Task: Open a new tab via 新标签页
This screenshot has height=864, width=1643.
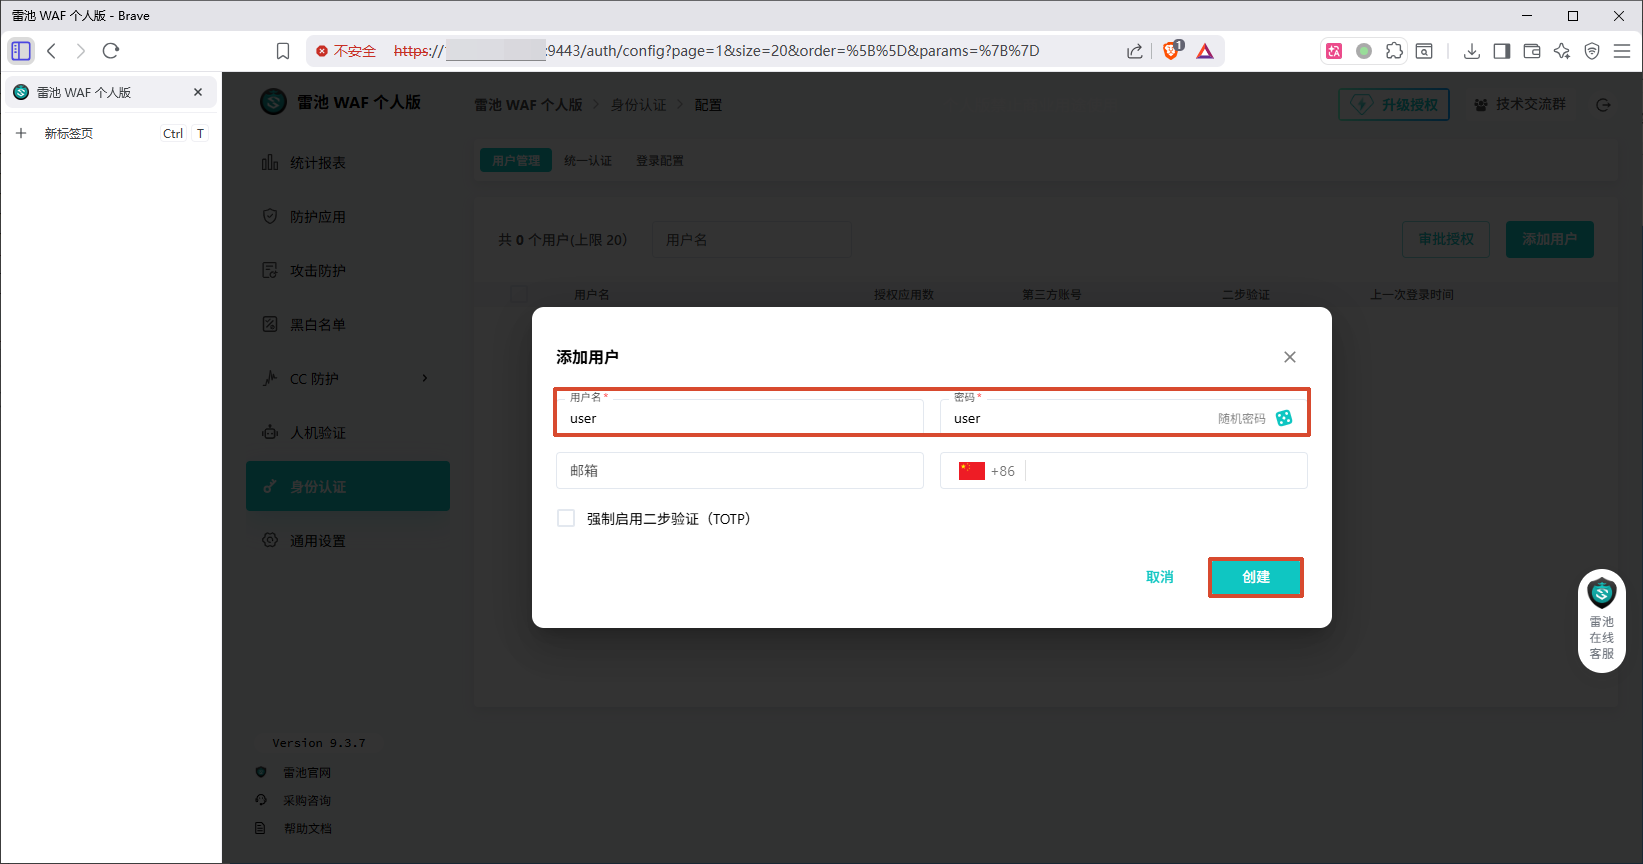Action: click(x=110, y=133)
